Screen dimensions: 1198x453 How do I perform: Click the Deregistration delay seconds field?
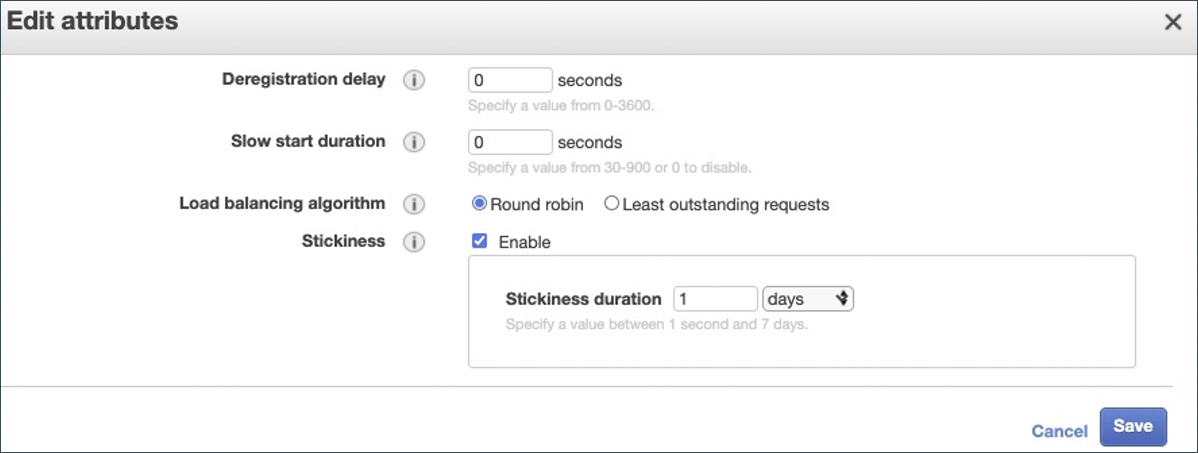pos(510,80)
